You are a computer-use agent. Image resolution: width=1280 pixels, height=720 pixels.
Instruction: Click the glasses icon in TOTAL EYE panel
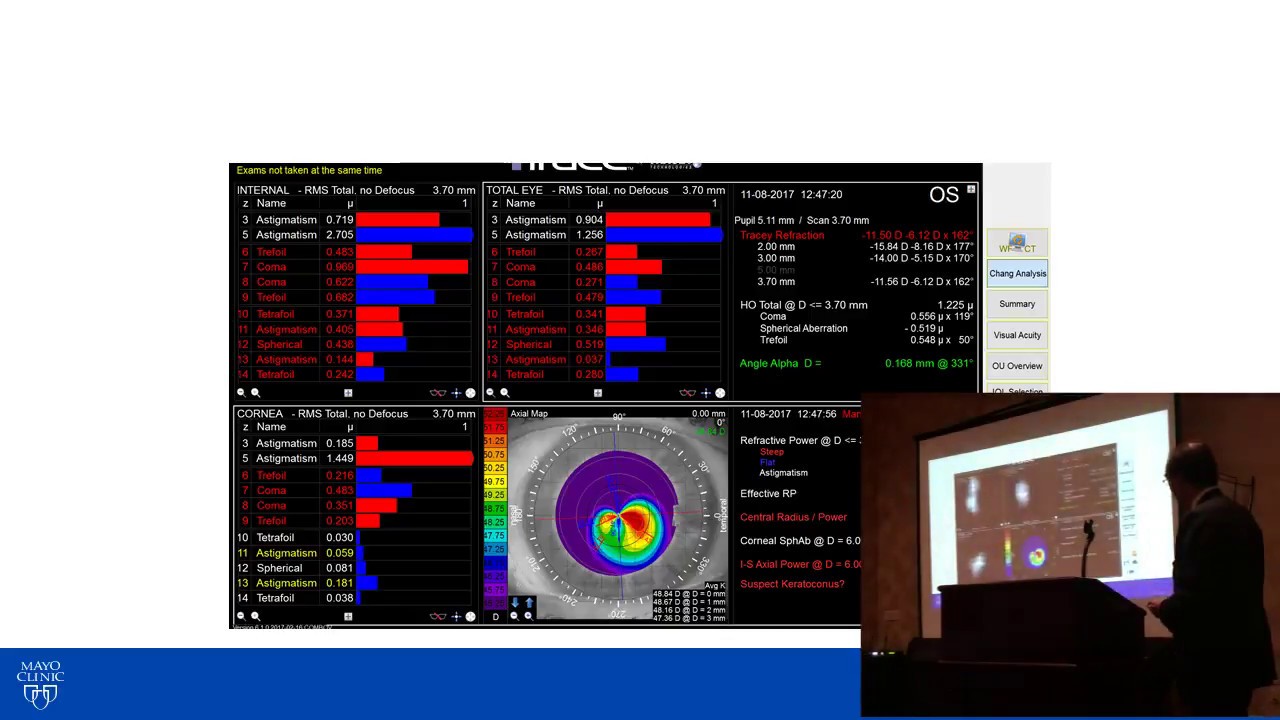click(687, 393)
